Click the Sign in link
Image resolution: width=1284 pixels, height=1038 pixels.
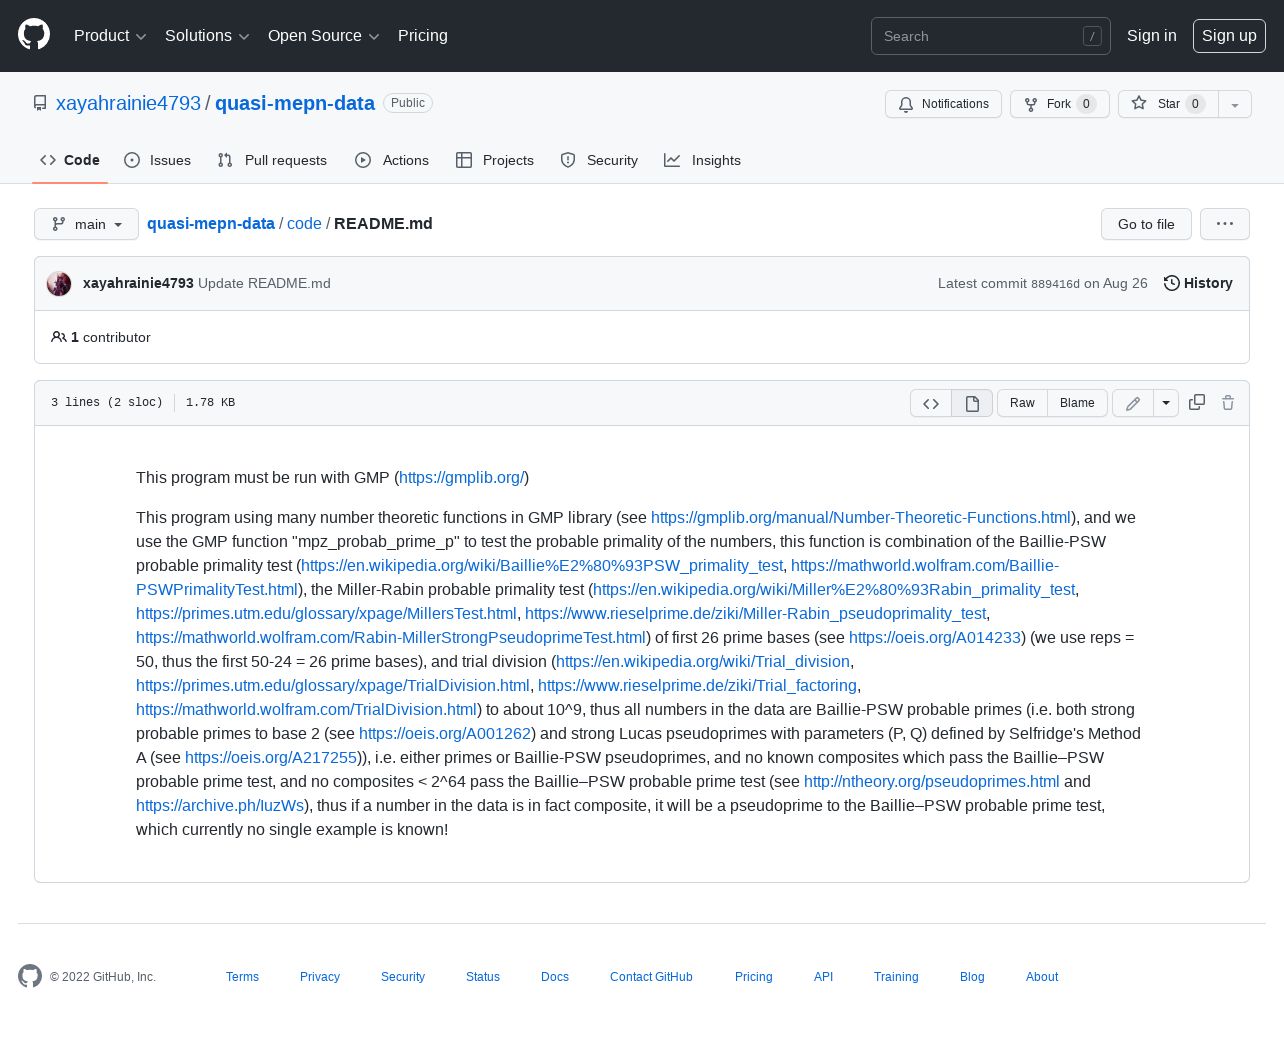1152,36
